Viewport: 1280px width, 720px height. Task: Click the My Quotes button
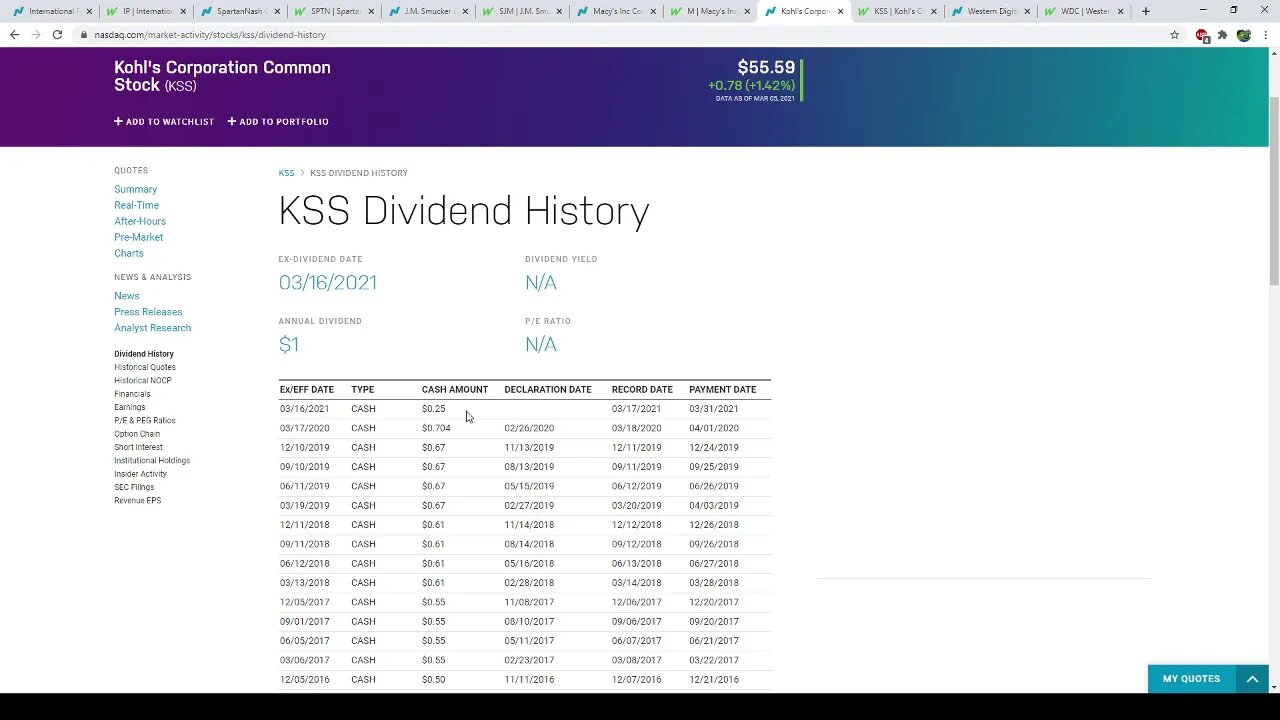coord(1191,679)
